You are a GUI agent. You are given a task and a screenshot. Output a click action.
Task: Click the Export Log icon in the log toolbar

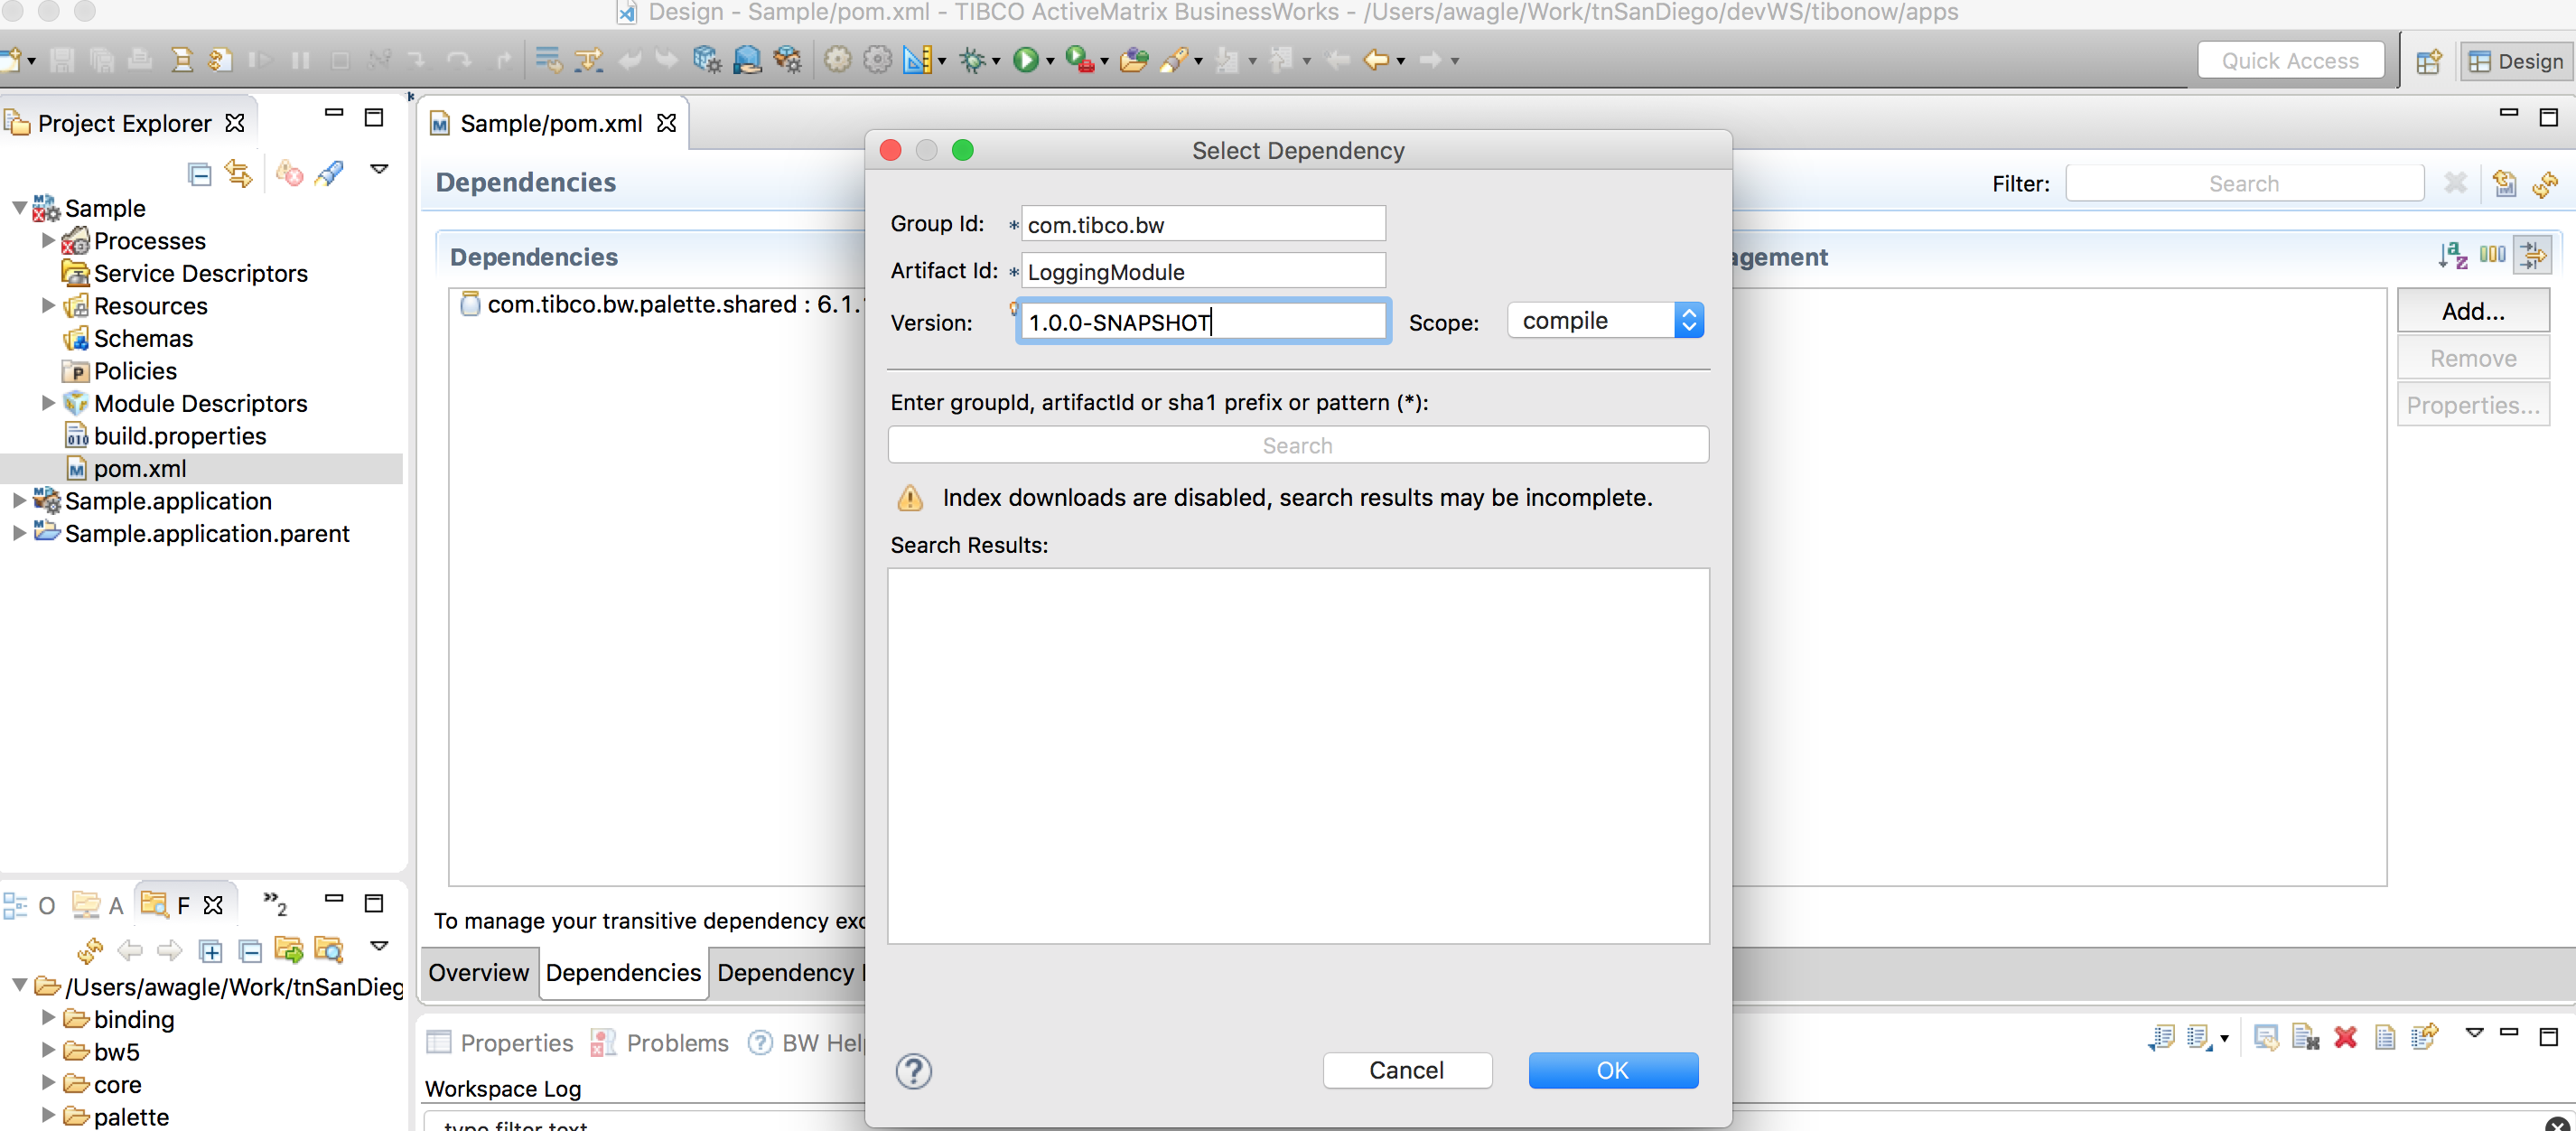2162,1037
